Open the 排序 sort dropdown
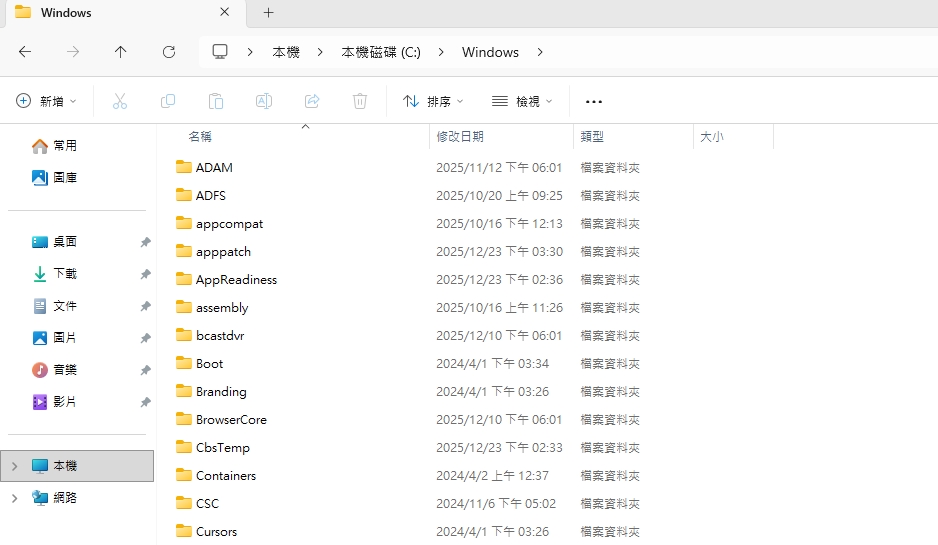The image size is (938, 545). (x=433, y=101)
